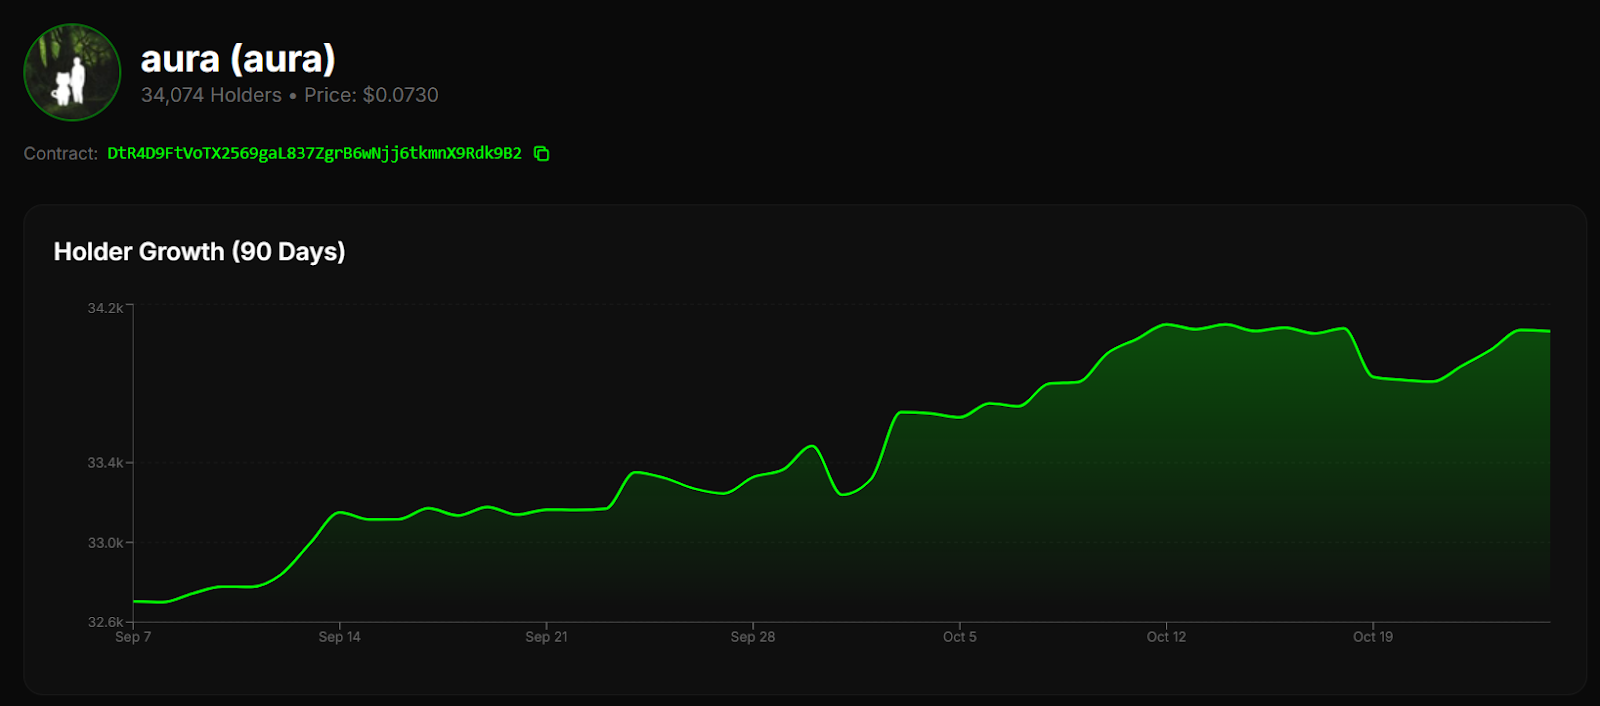Image resolution: width=1600 pixels, height=706 pixels.
Task: Click the Oct 19 x-axis label
Action: tap(1372, 637)
